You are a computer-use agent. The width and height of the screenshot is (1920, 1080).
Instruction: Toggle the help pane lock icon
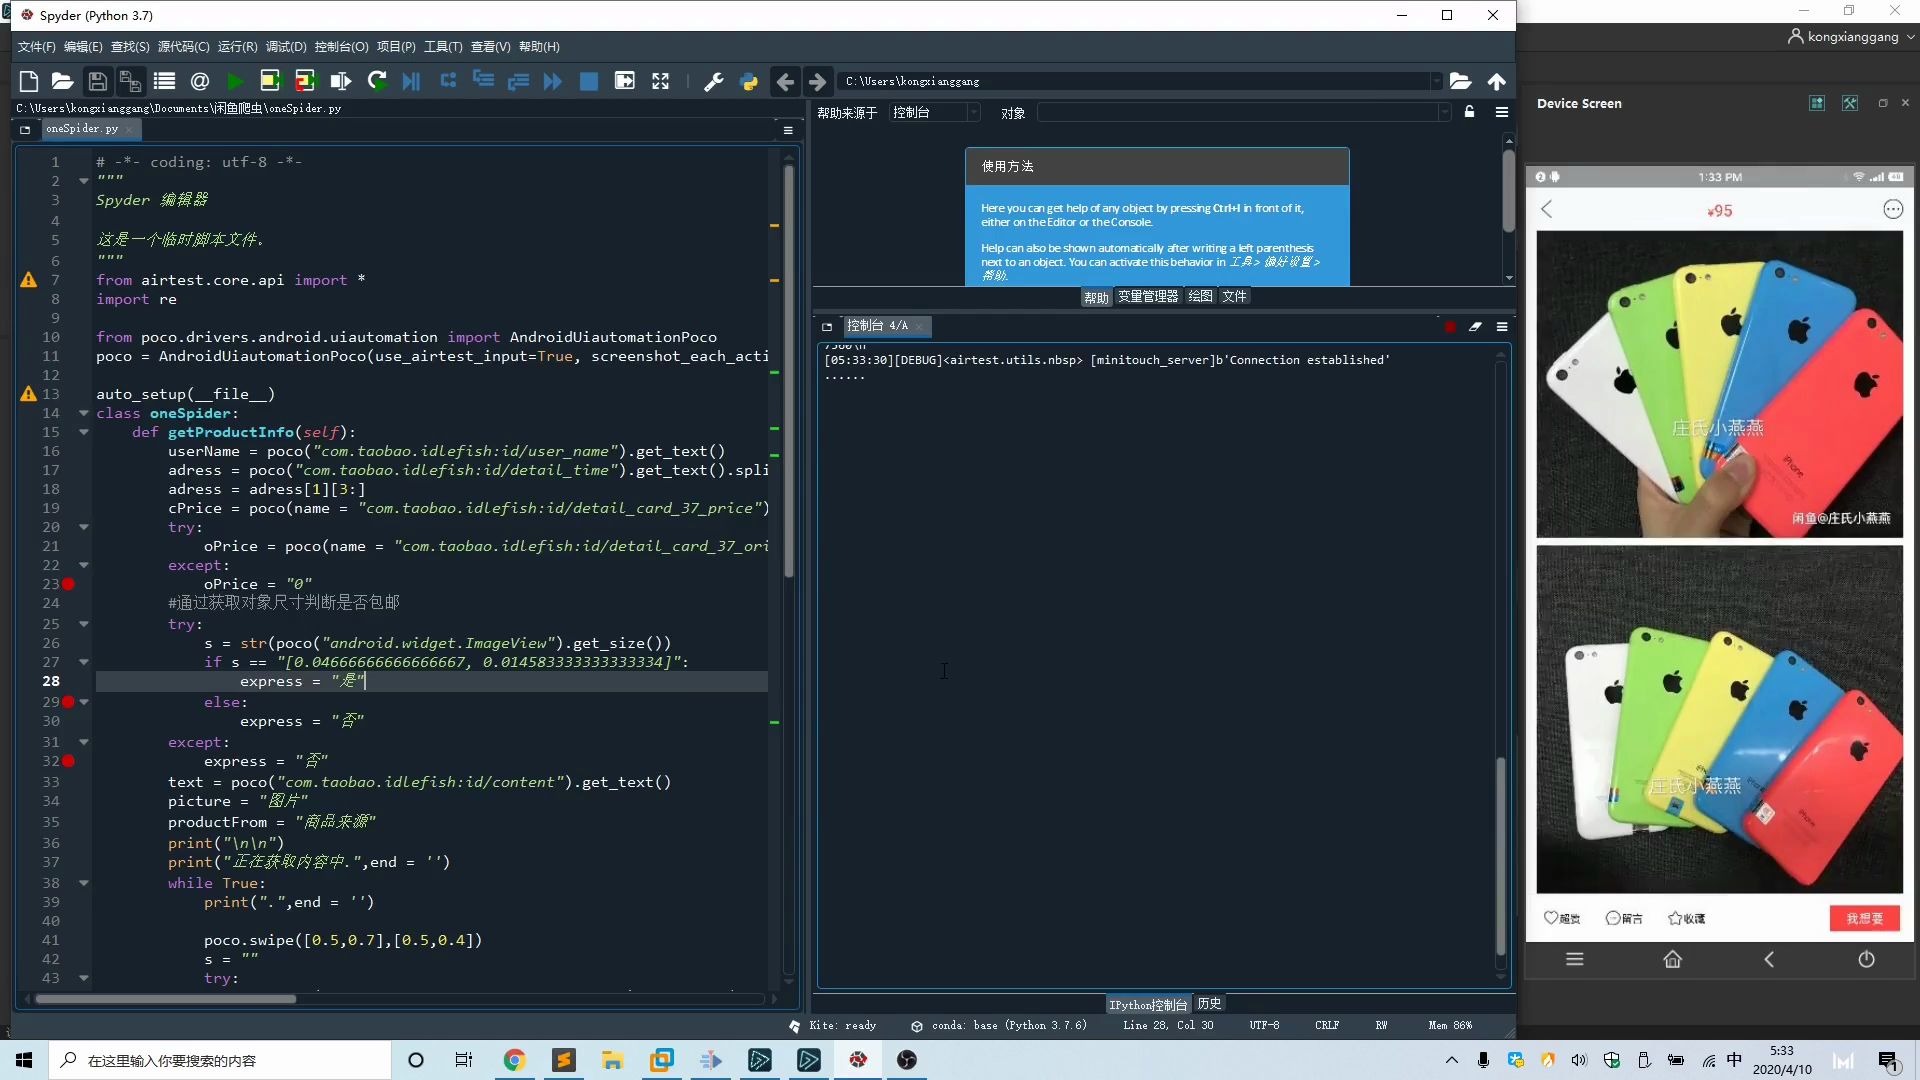tap(1469, 112)
